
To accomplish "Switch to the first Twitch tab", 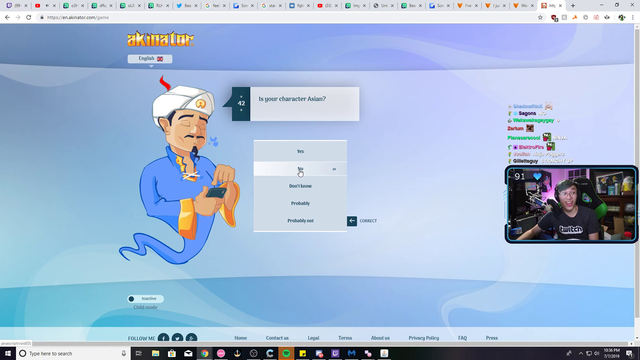I will pyautogui.click(x=16, y=6).
